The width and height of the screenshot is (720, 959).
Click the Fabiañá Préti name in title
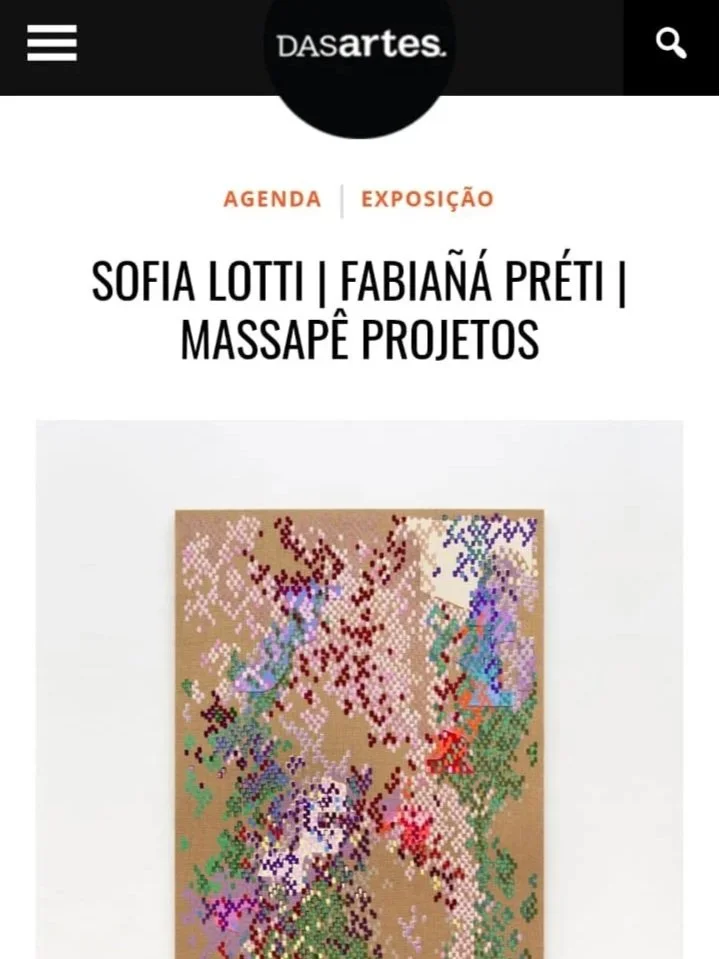coord(472,281)
